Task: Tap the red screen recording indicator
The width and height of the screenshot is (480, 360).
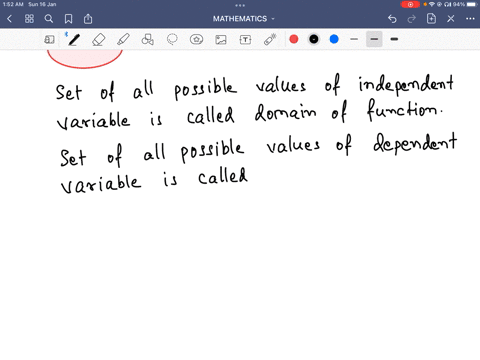Action: [x=410, y=5]
